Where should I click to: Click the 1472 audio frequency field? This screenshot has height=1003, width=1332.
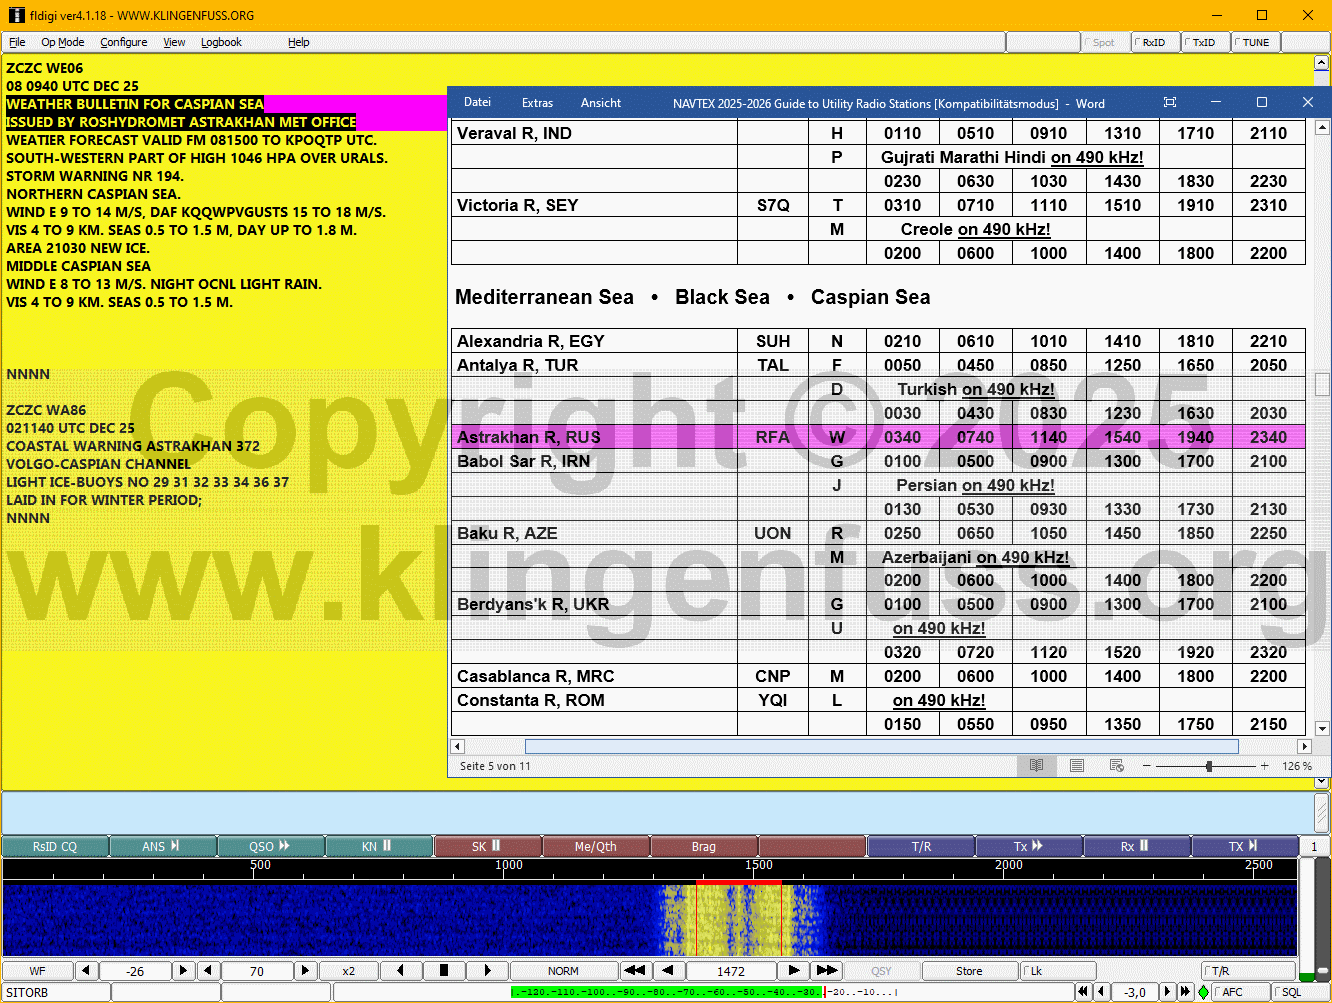731,970
